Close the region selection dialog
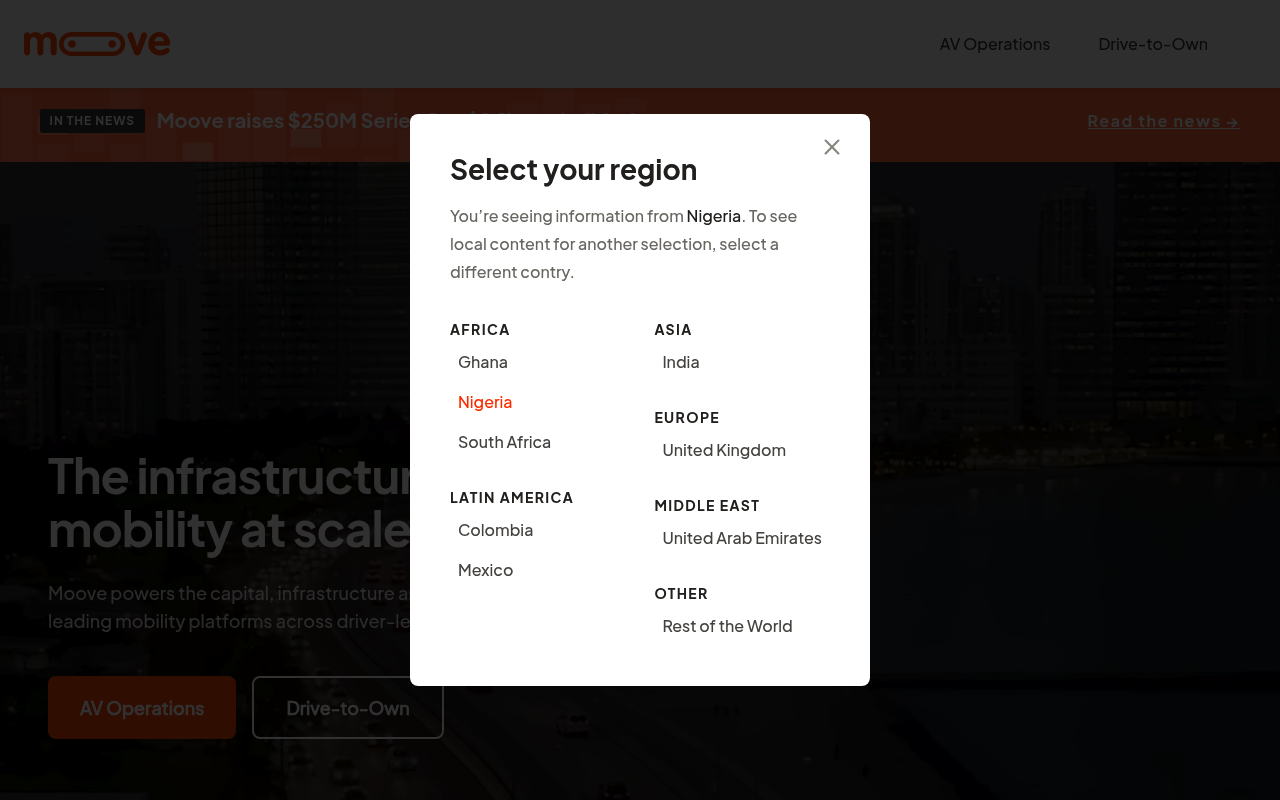 [832, 147]
